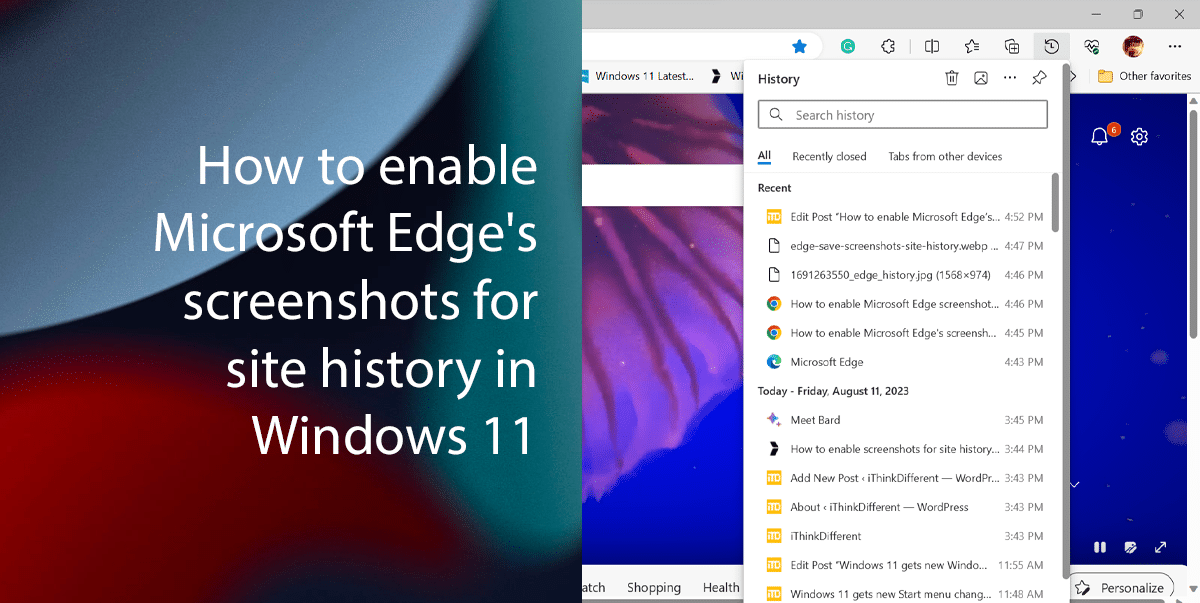Open the Collections icon
The width and height of the screenshot is (1200, 603).
[1011, 46]
